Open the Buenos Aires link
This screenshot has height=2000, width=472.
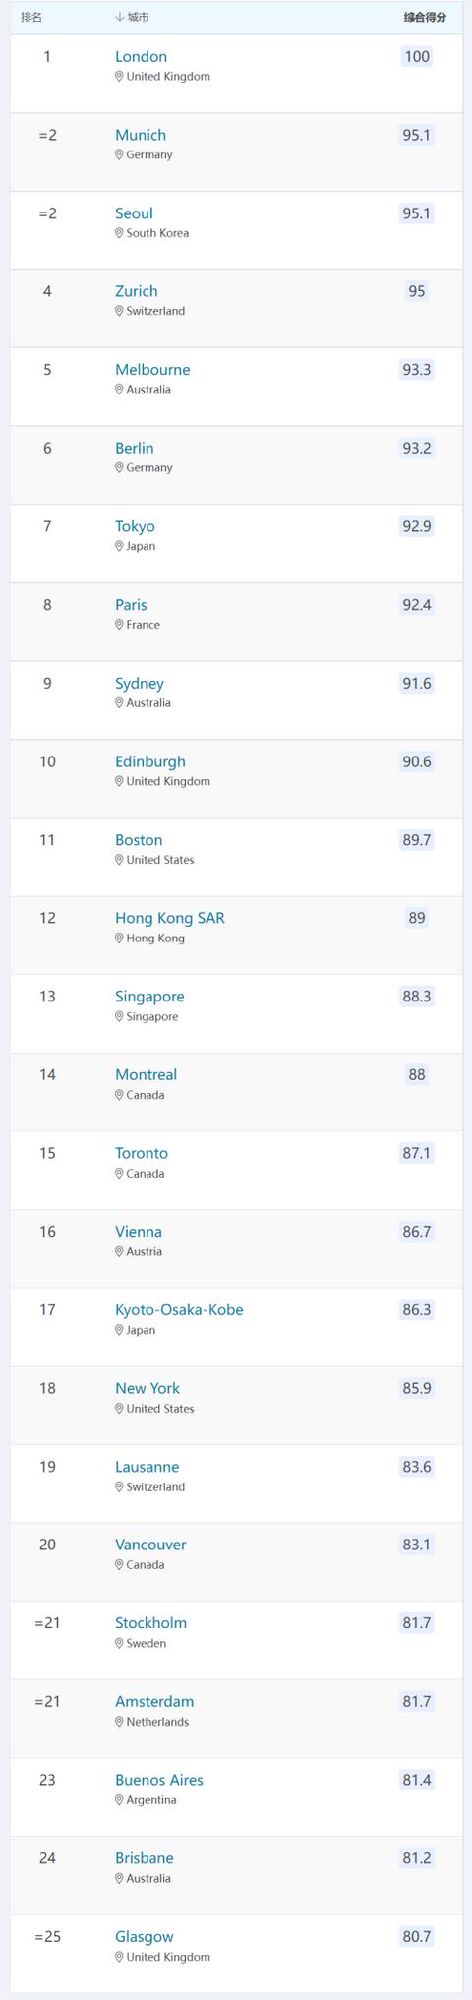click(x=159, y=1780)
